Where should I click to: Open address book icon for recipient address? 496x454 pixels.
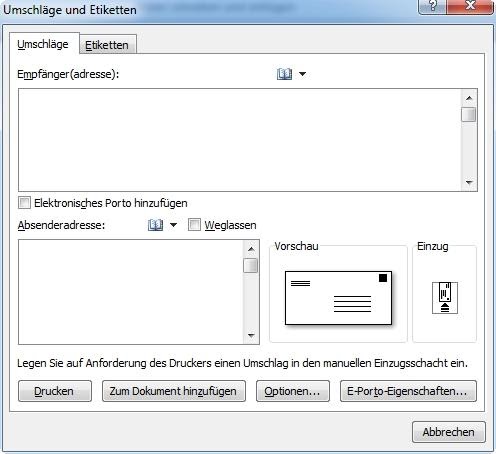click(x=284, y=74)
